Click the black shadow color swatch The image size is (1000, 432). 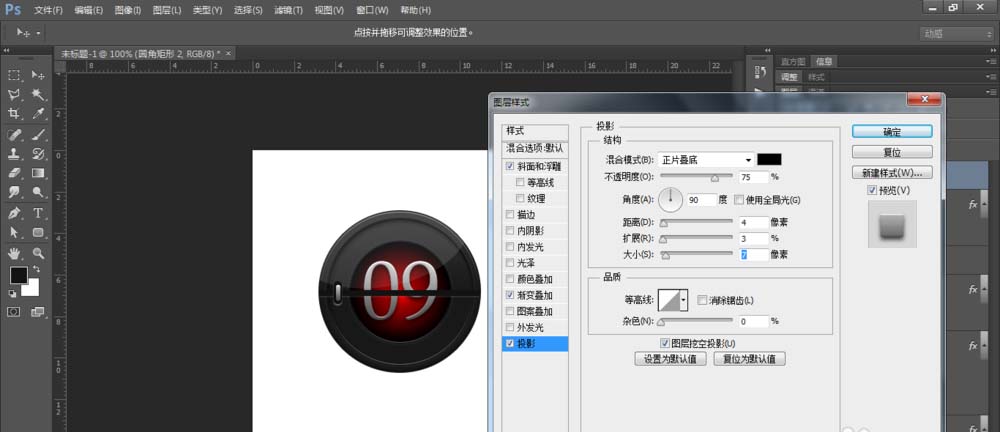pos(769,159)
